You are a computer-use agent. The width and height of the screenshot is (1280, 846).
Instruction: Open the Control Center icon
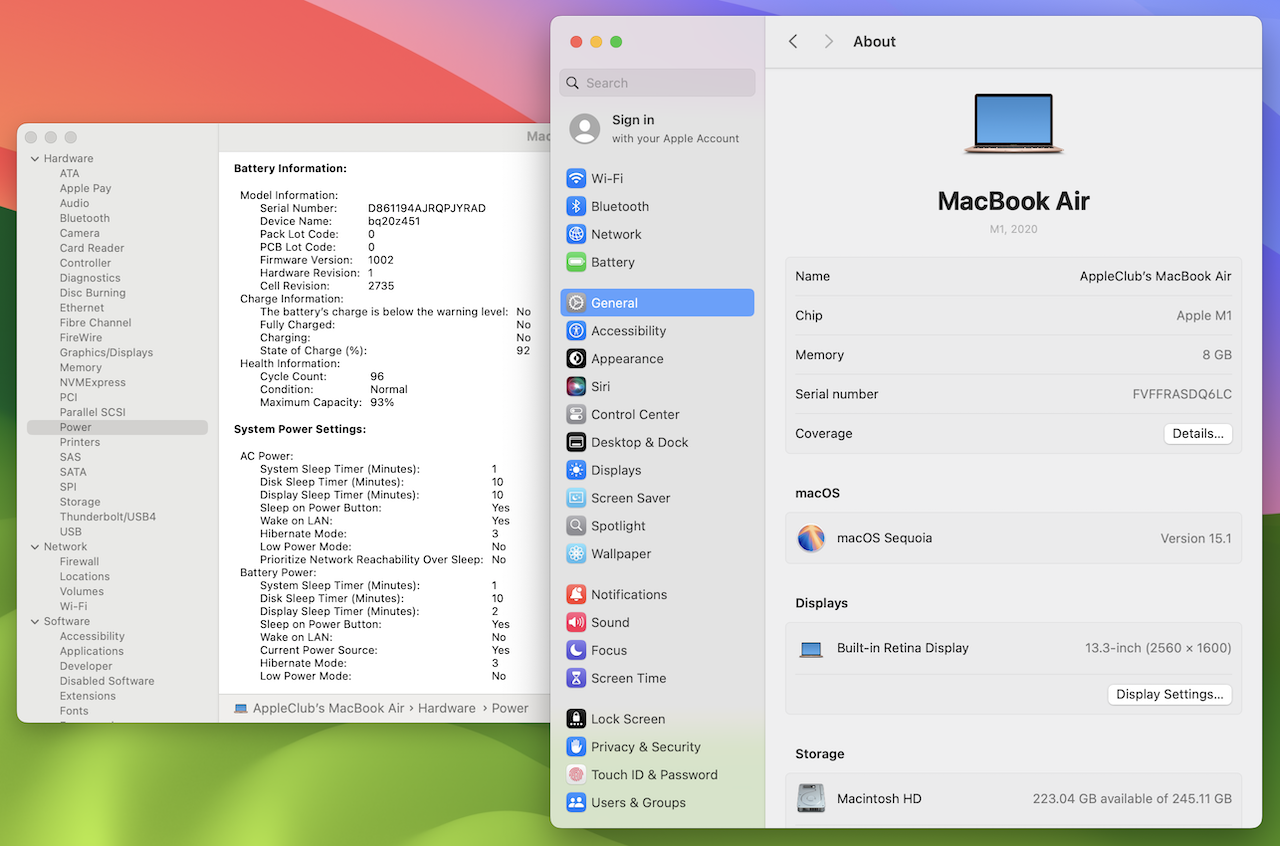pos(576,414)
